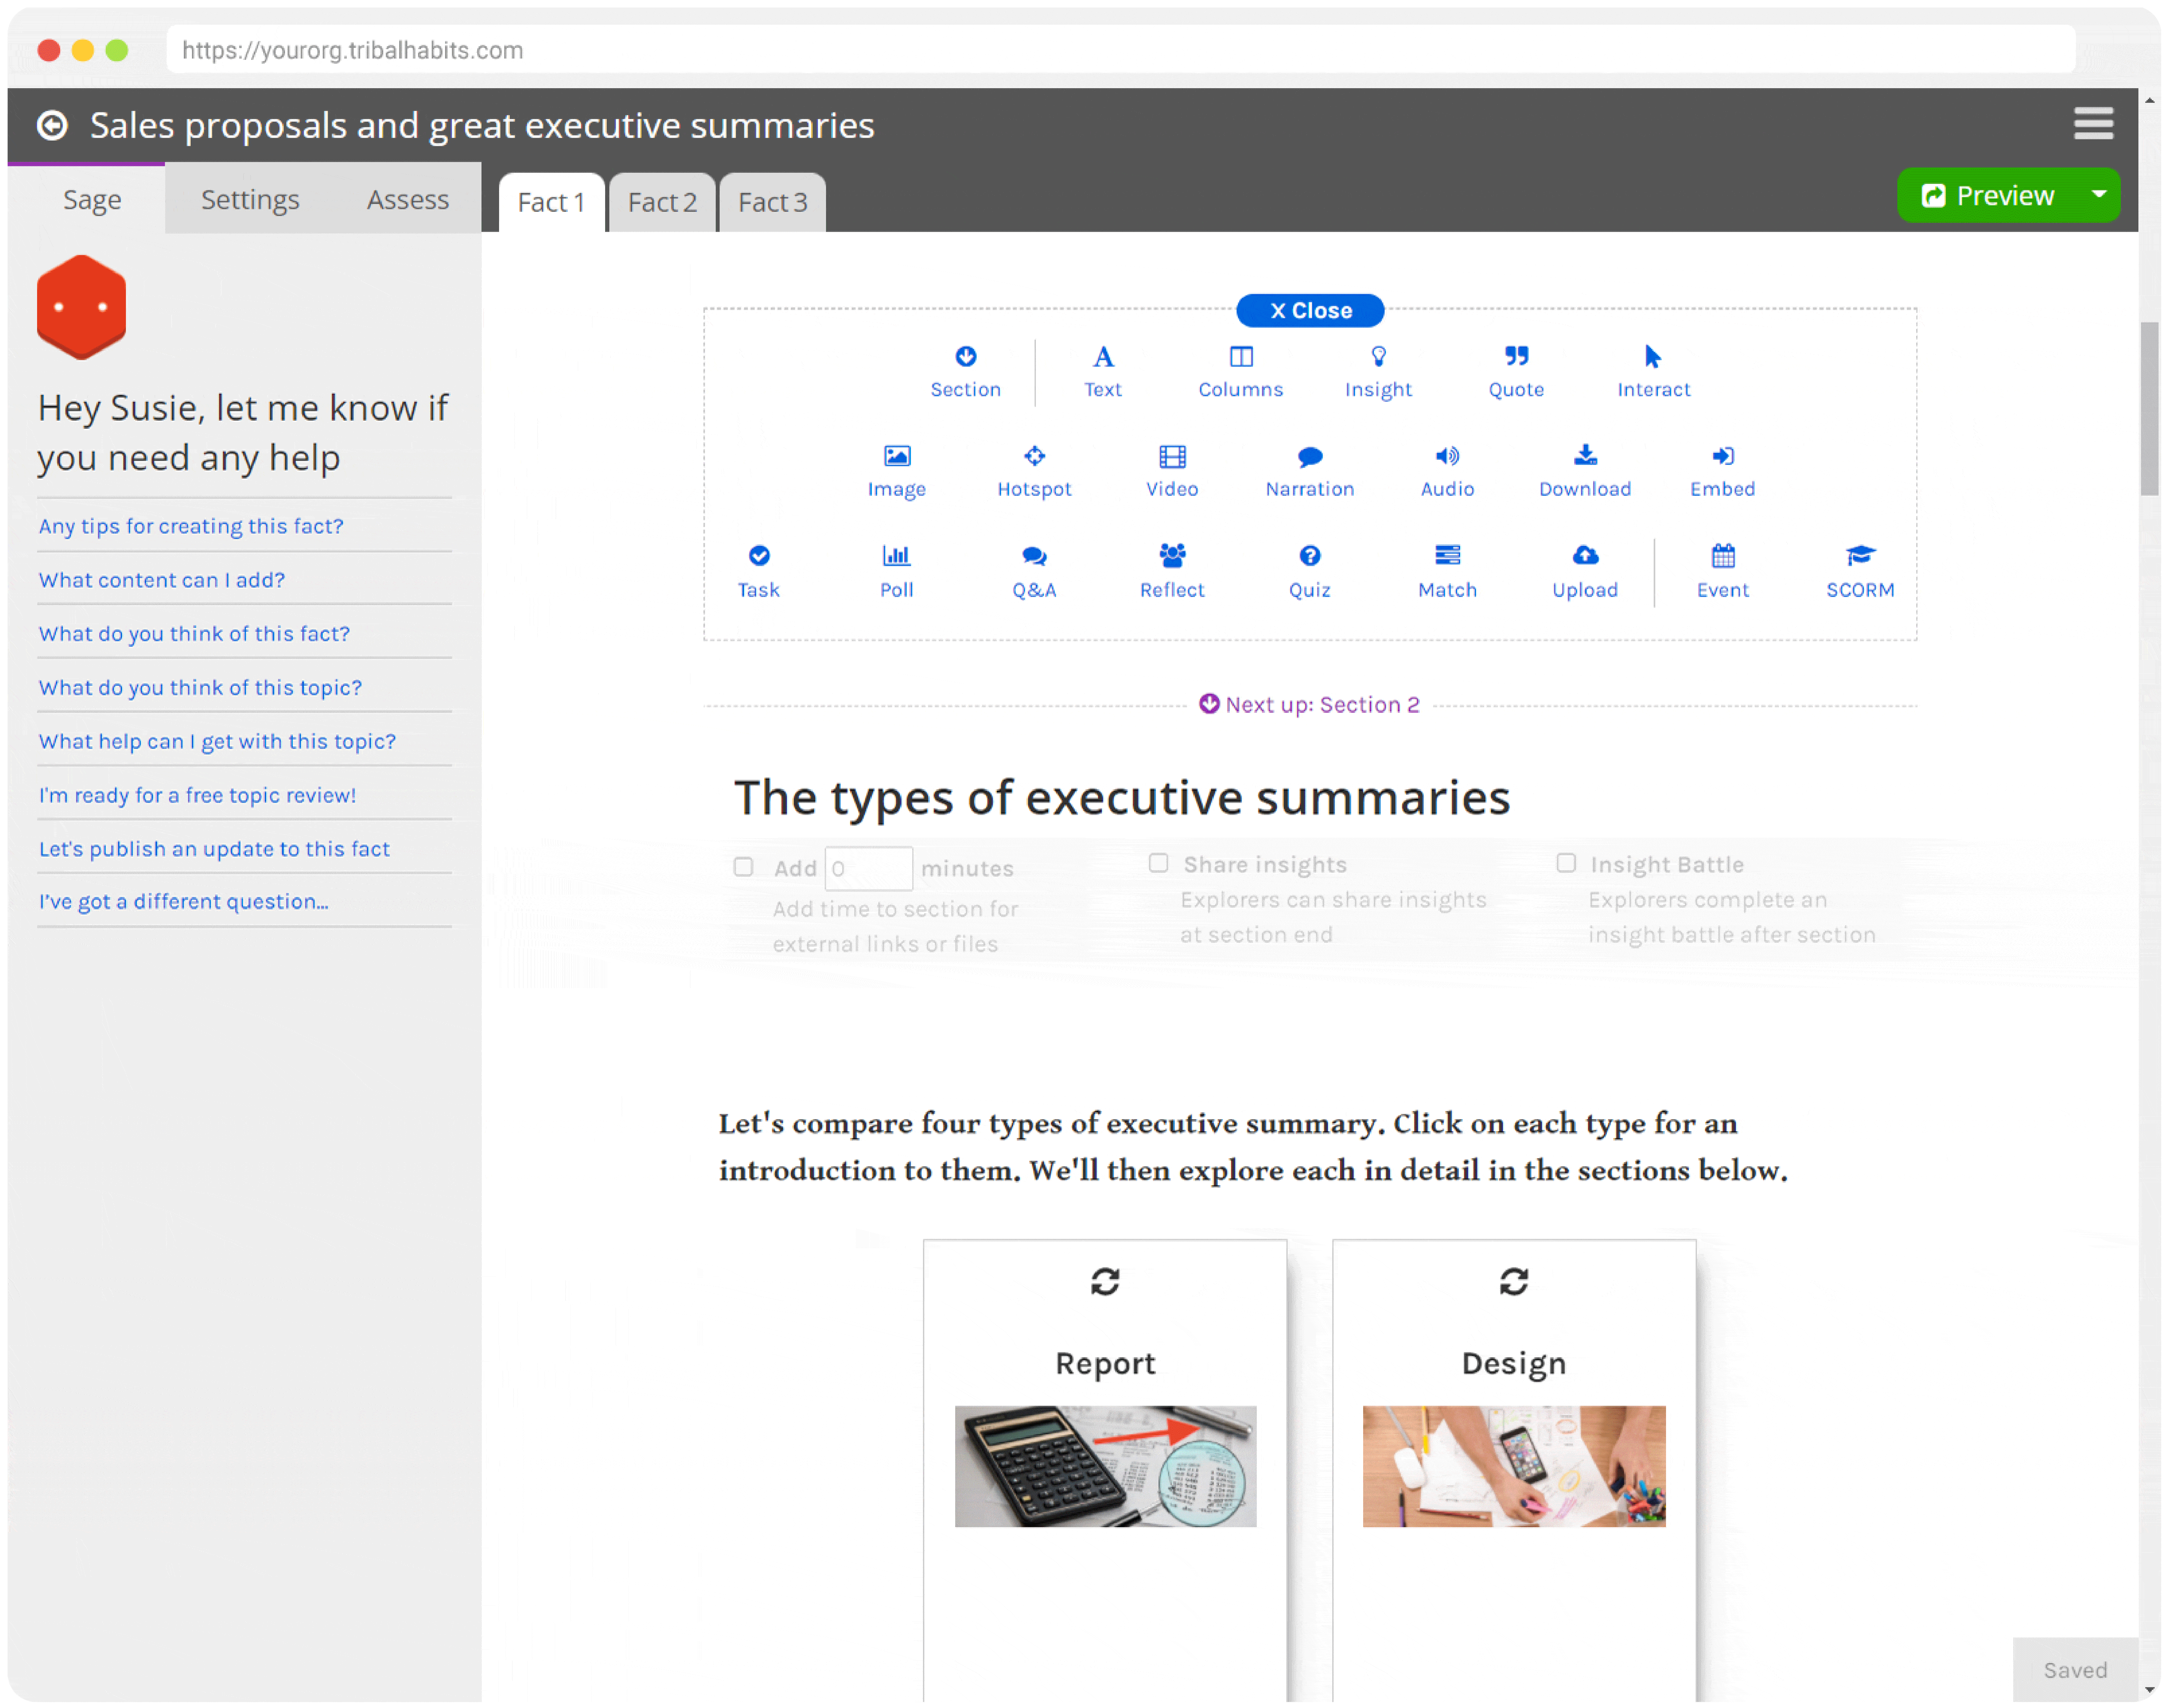Add a Poll element
This screenshot has width=2169, height=1708.
pyautogui.click(x=896, y=570)
